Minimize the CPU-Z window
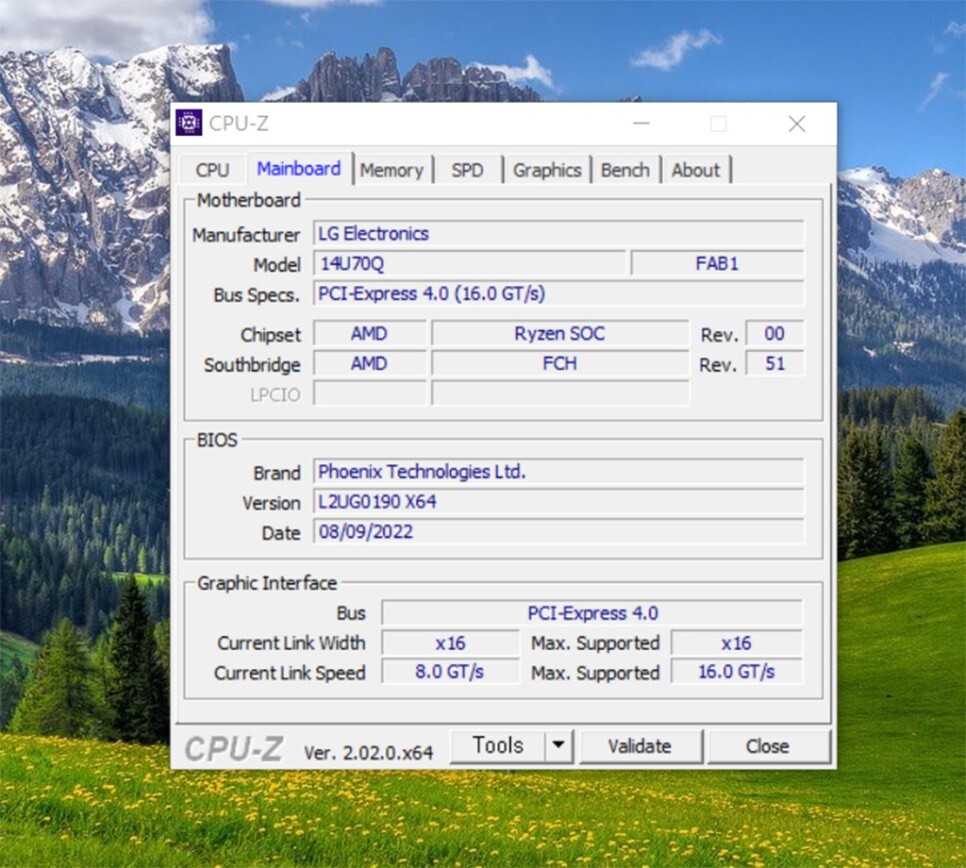 tap(641, 124)
